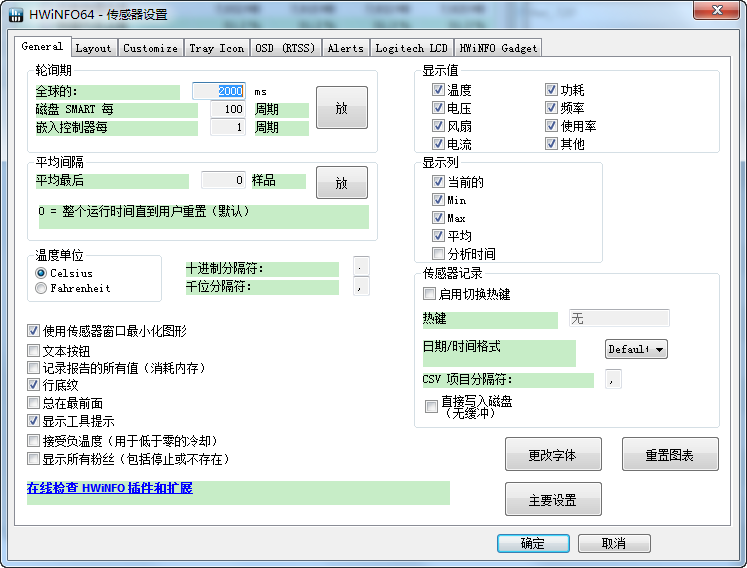Viewport: 747px width, 568px height.
Task: Select the General tab
Action: [x=42, y=46]
